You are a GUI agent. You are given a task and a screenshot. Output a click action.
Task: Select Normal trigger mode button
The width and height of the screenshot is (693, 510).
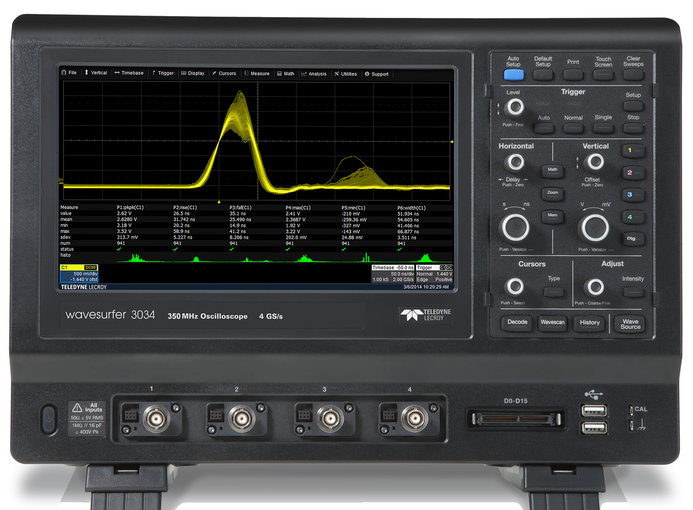click(573, 129)
